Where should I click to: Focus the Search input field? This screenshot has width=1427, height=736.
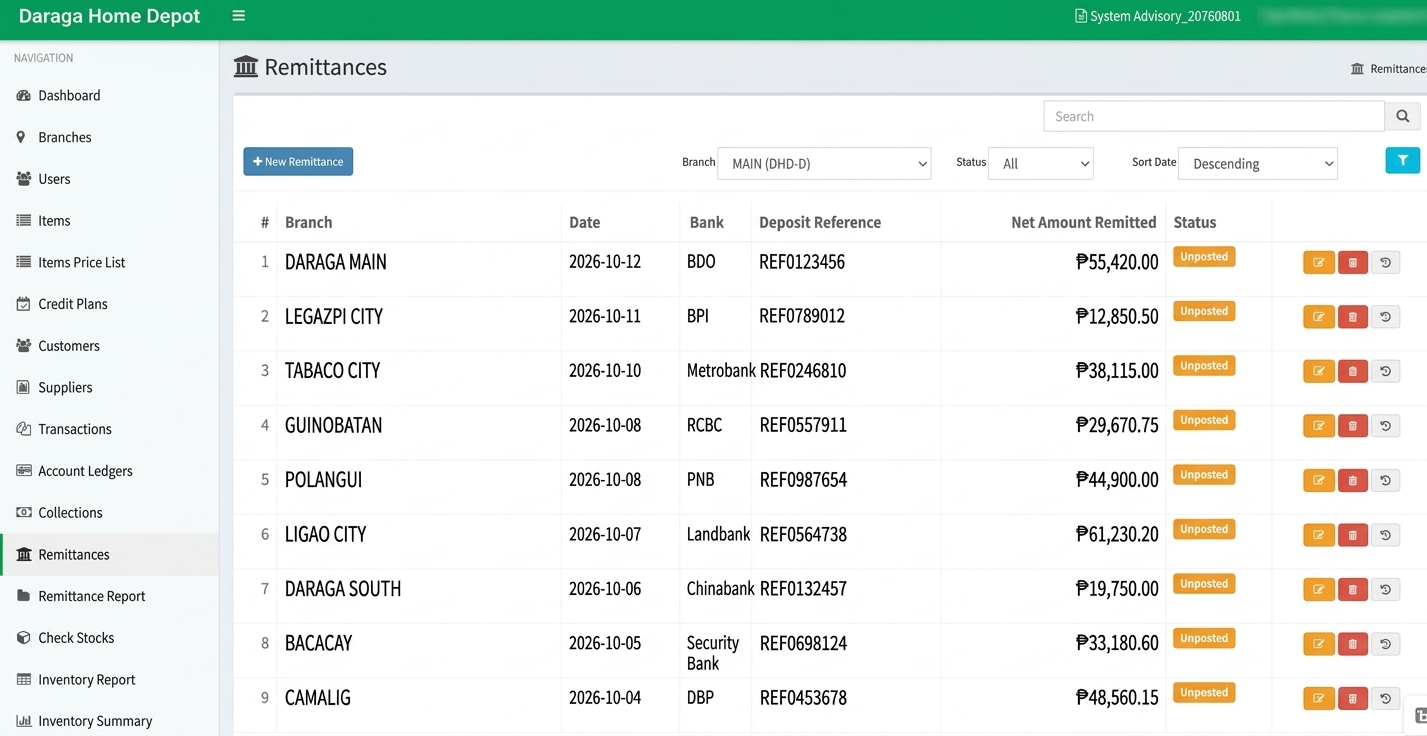(x=1214, y=116)
